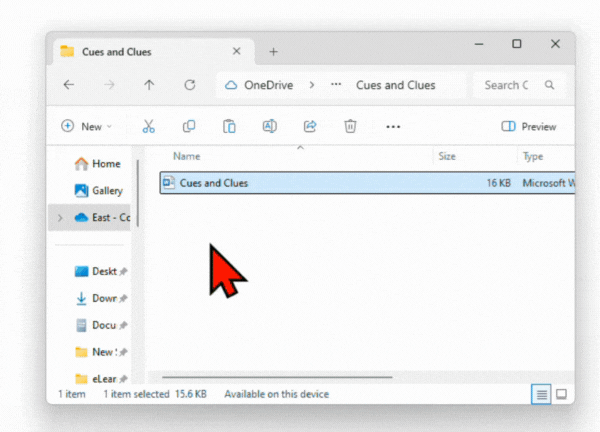Navigate back to previous folder
Image resolution: width=600 pixels, height=432 pixels.
[69, 86]
